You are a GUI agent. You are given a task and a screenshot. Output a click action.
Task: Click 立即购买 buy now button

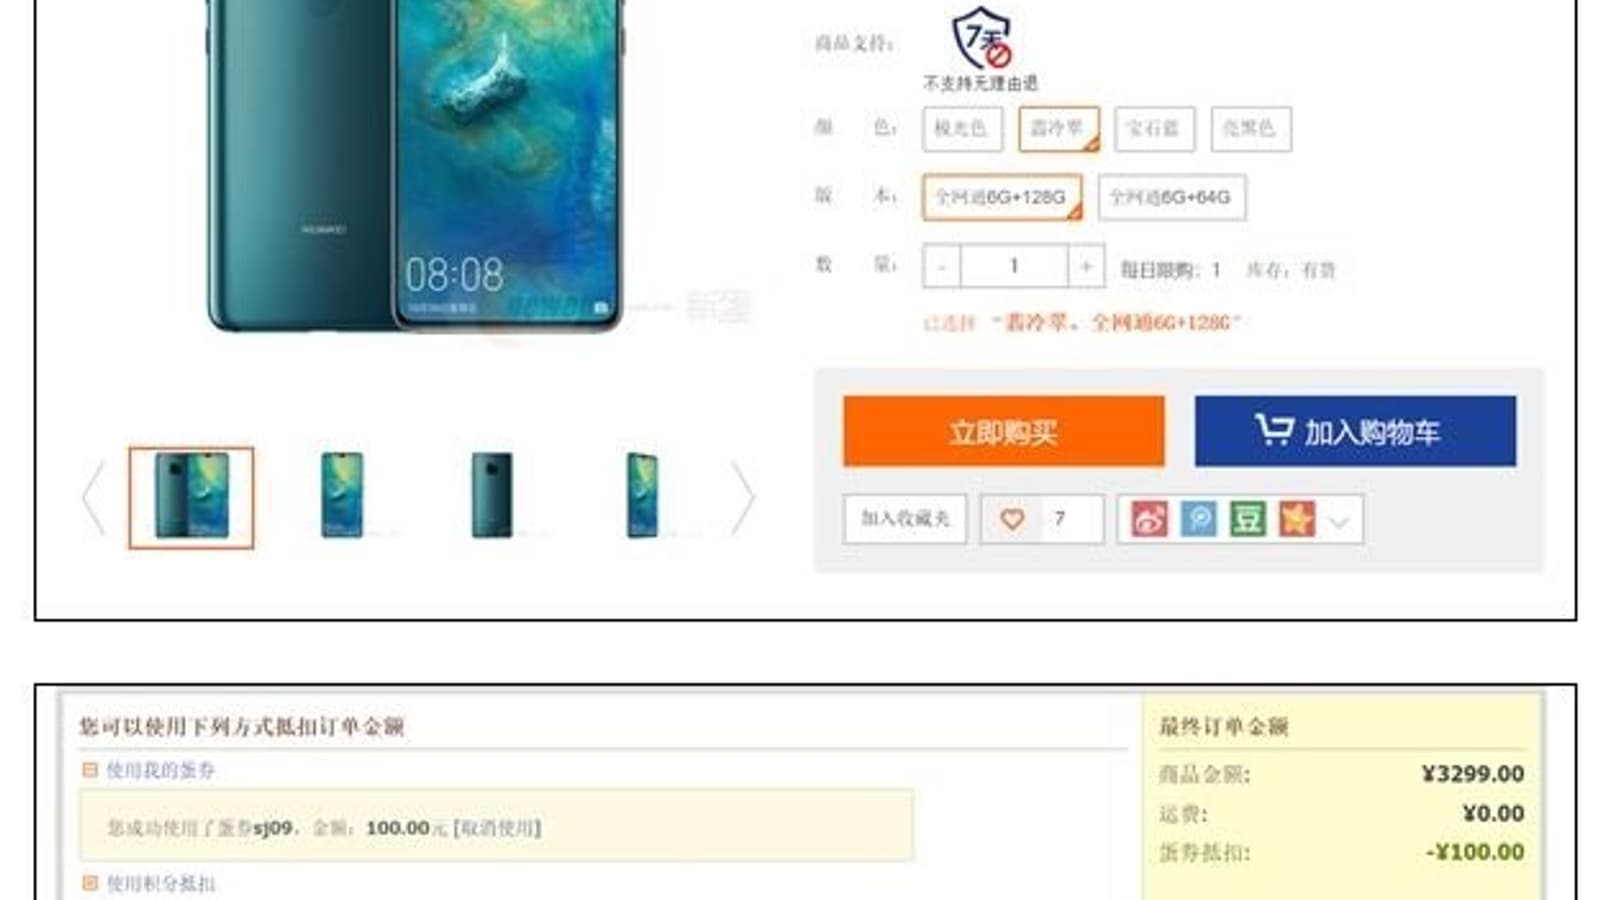1003,432
